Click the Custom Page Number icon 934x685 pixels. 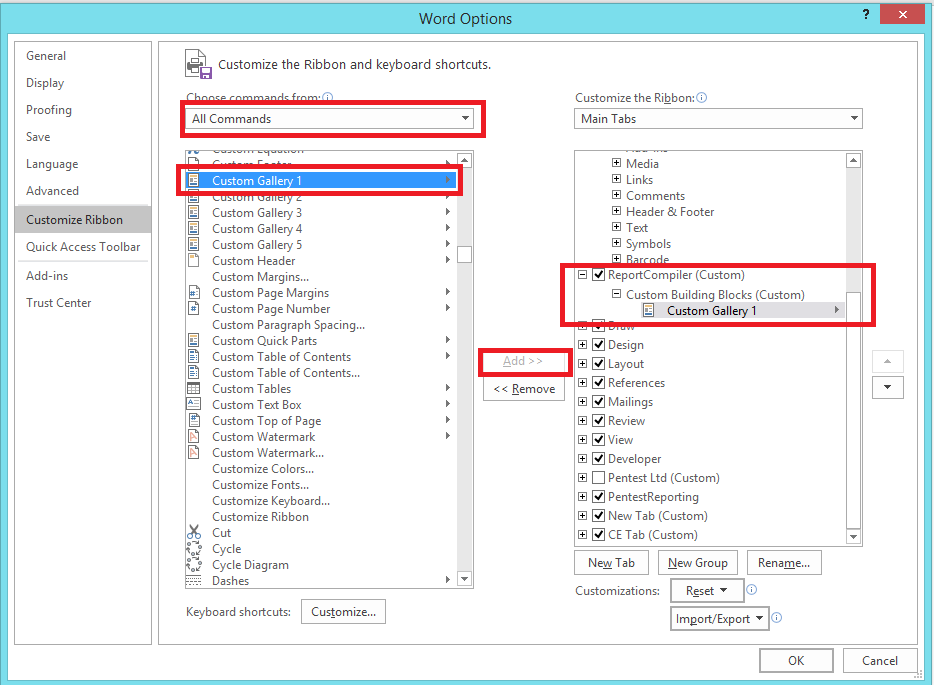[194, 309]
